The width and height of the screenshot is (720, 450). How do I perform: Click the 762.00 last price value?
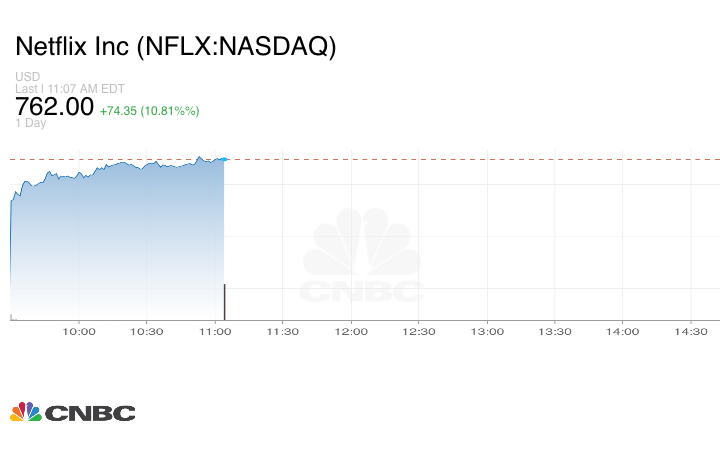point(55,106)
